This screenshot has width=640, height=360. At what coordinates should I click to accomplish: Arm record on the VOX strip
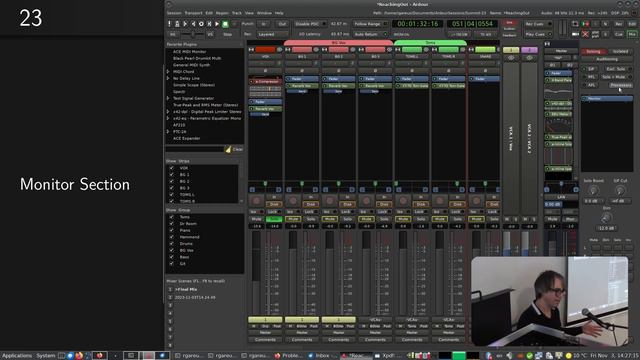[256, 200]
